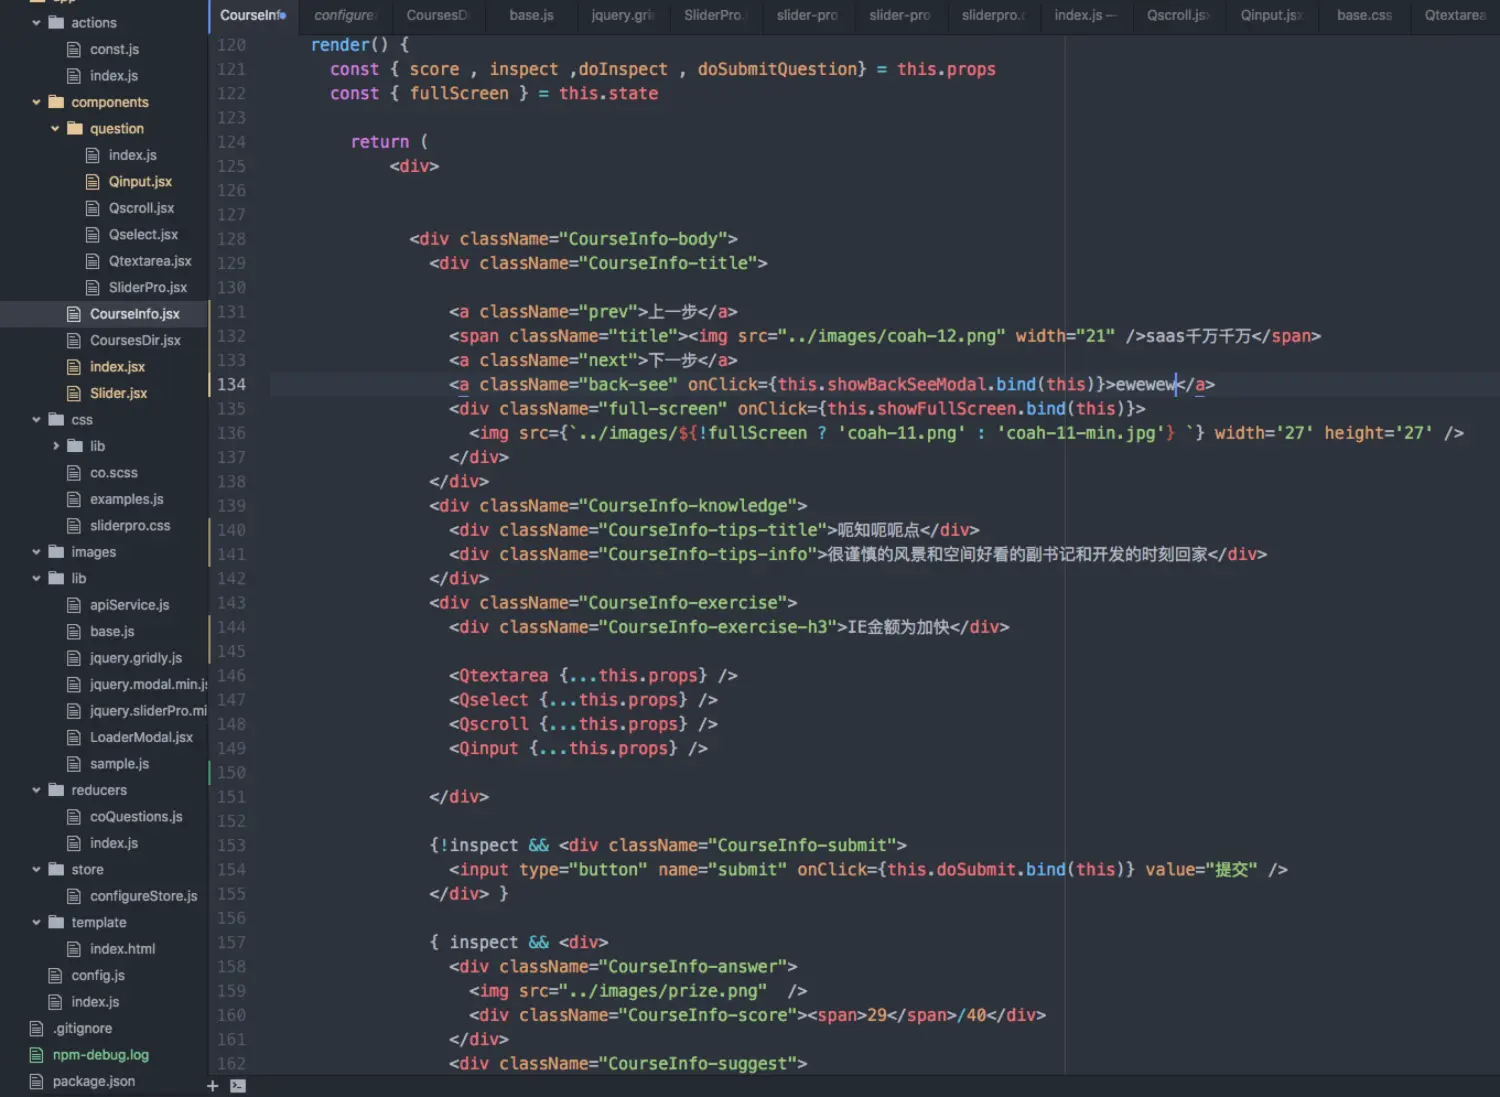Open base.js in the lib folder
Screen dimensions: 1500x1097
click(x=112, y=631)
